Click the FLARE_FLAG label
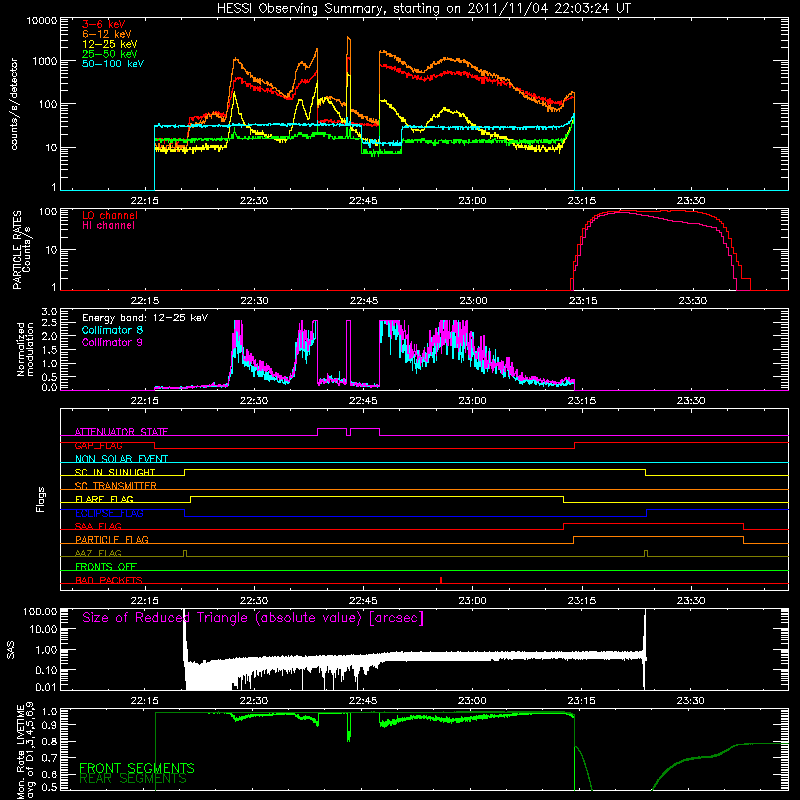Viewport: 800px width, 800px height. 104,499
